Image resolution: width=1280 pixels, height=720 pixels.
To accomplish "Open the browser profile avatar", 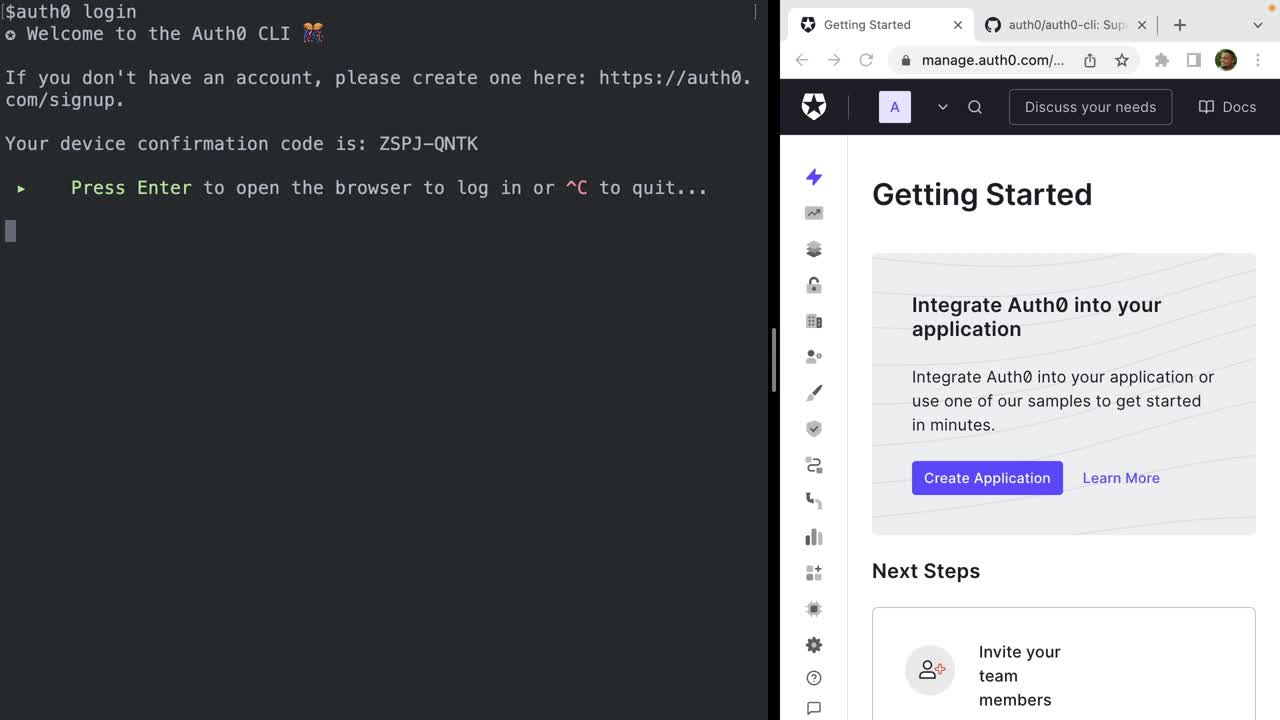I will coord(1226,60).
